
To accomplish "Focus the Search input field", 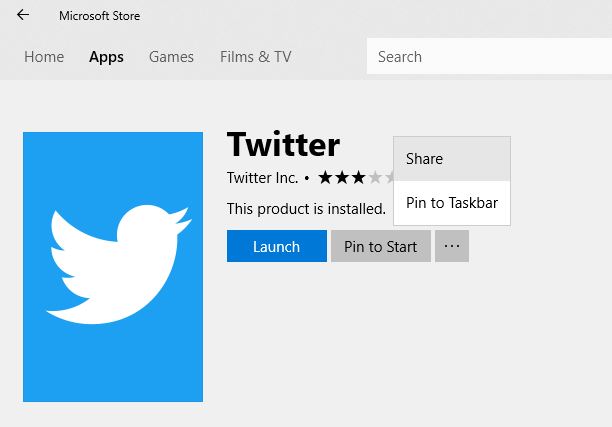I will click(x=488, y=57).
